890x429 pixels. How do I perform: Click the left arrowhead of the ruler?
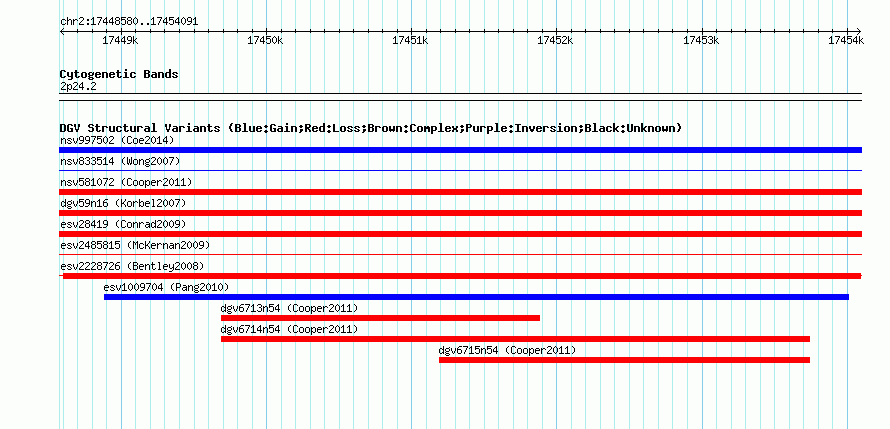(62, 31)
